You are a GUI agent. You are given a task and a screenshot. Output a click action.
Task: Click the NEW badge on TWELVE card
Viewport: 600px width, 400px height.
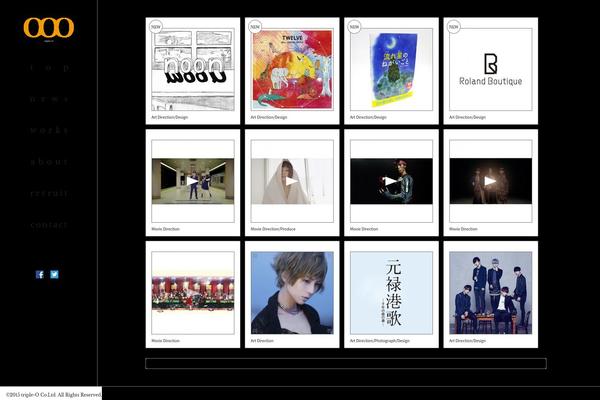tap(255, 27)
